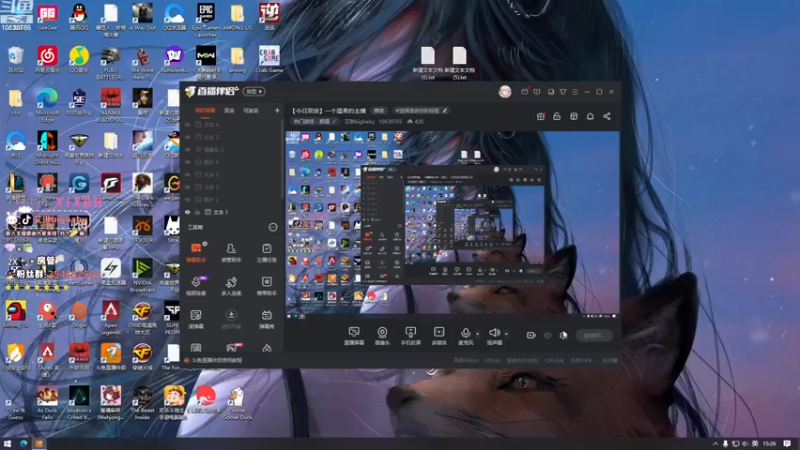The height and width of the screenshot is (450, 800).
Task: Toggle visibility eye of 图片 4 layer
Action: point(187,162)
